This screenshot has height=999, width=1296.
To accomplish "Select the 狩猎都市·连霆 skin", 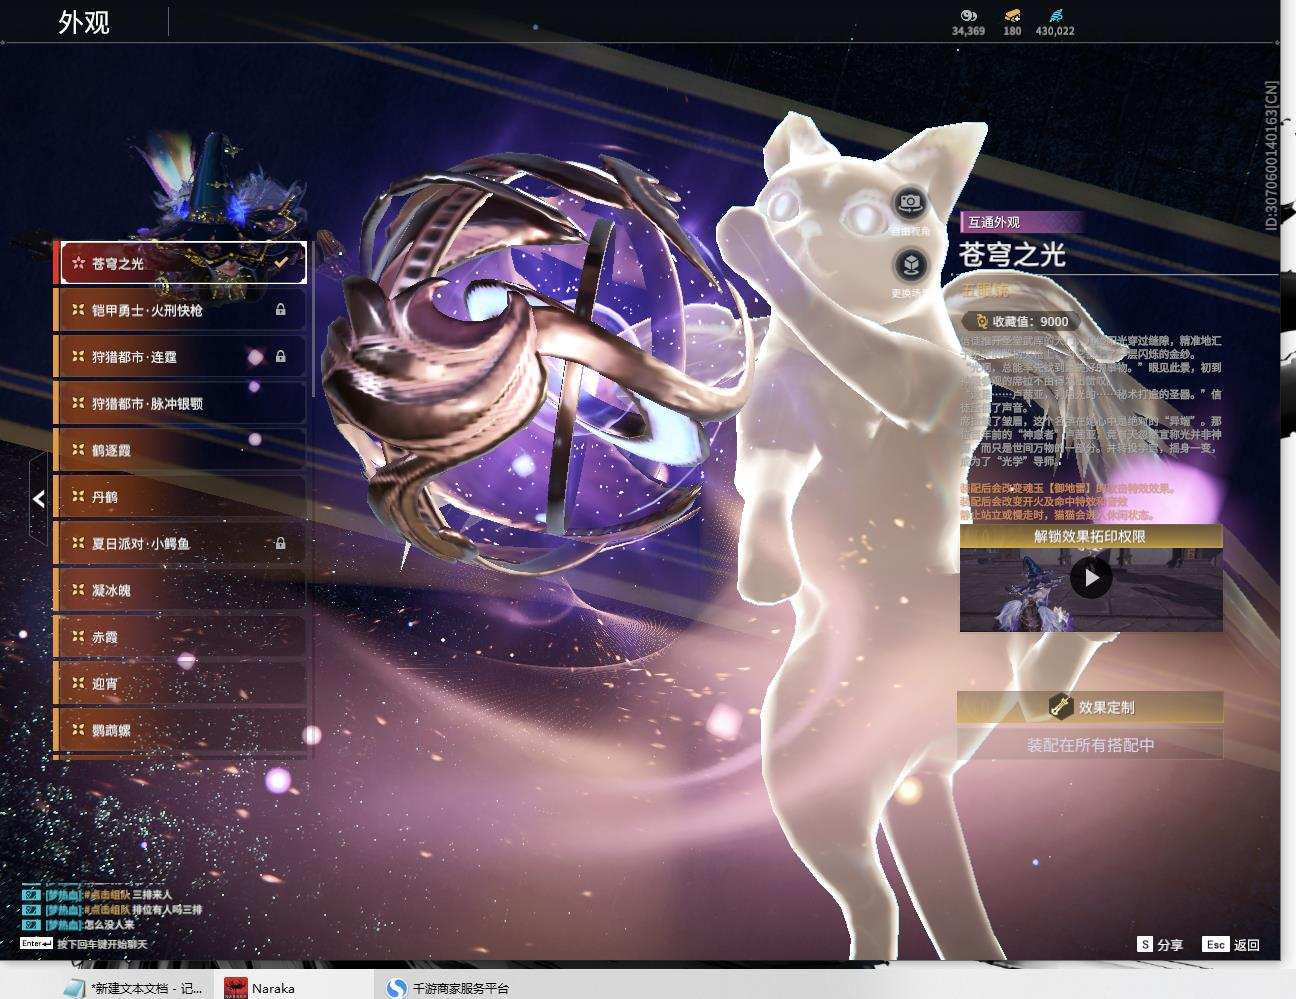I will (180, 357).
